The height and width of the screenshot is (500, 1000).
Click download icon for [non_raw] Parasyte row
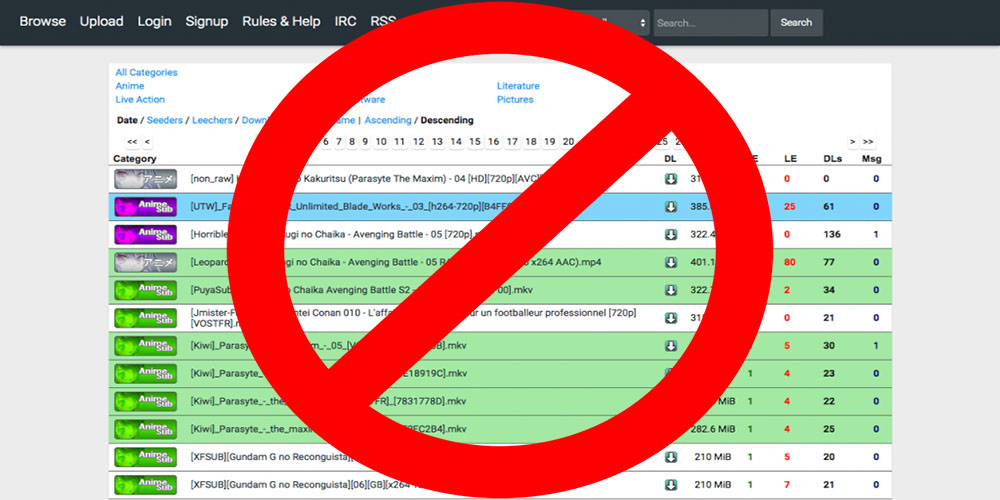pyautogui.click(x=671, y=179)
